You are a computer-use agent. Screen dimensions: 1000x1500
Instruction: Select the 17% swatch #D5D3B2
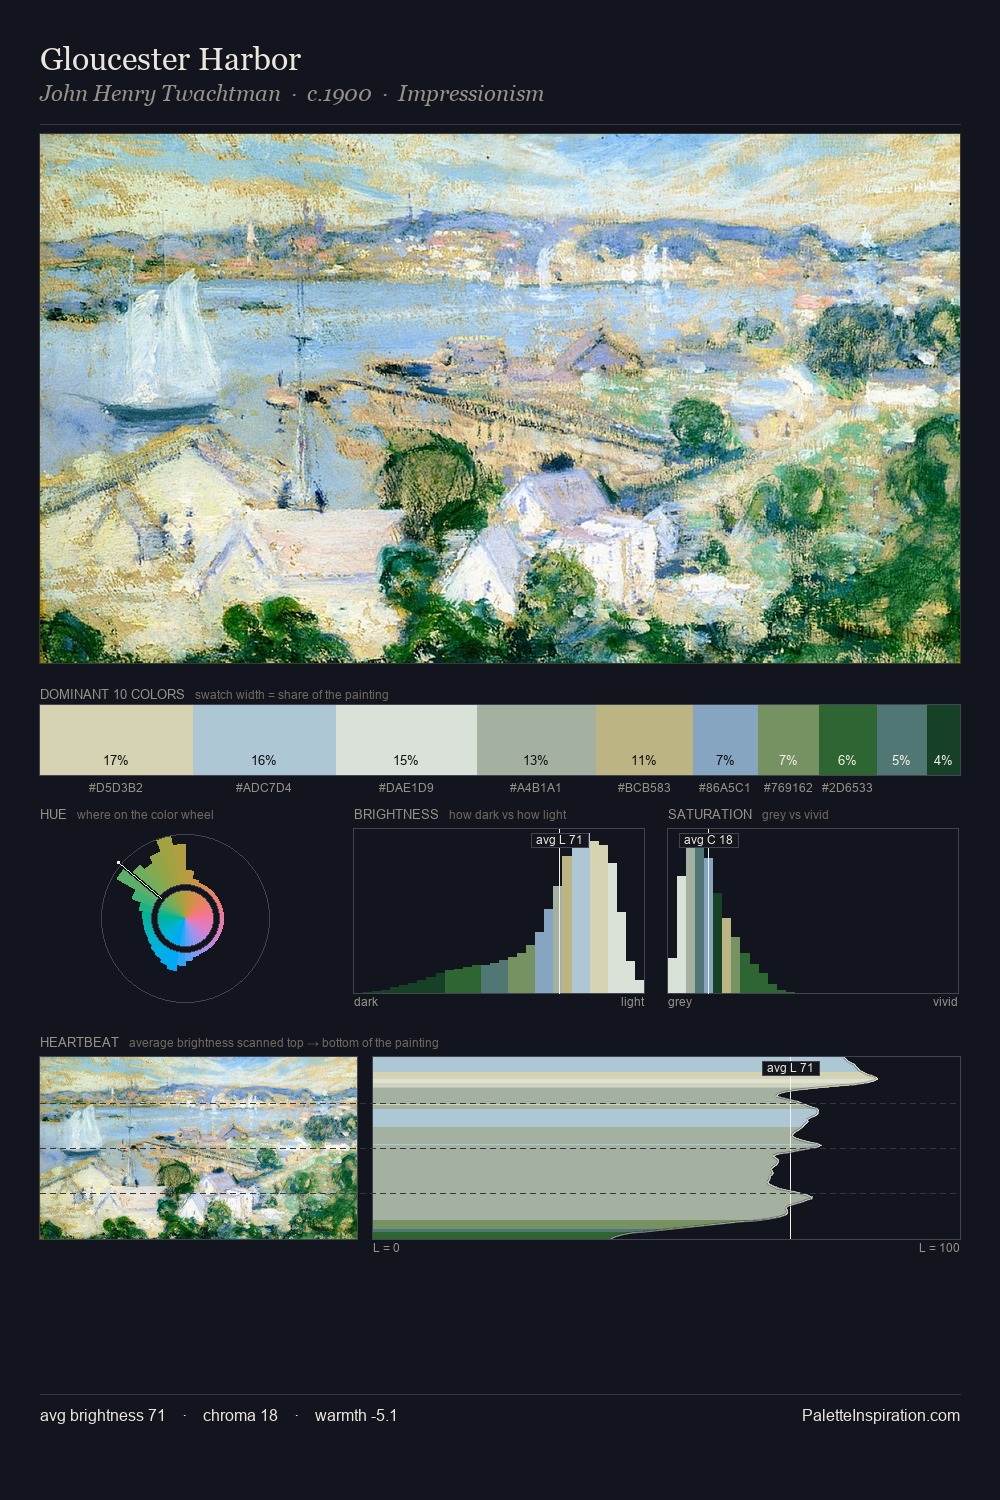(116, 740)
